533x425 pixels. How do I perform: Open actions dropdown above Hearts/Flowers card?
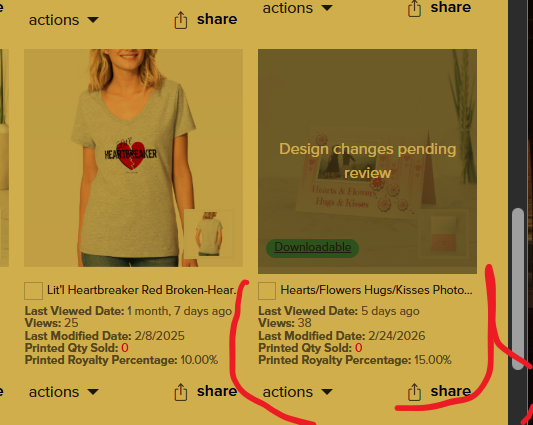click(x=297, y=8)
